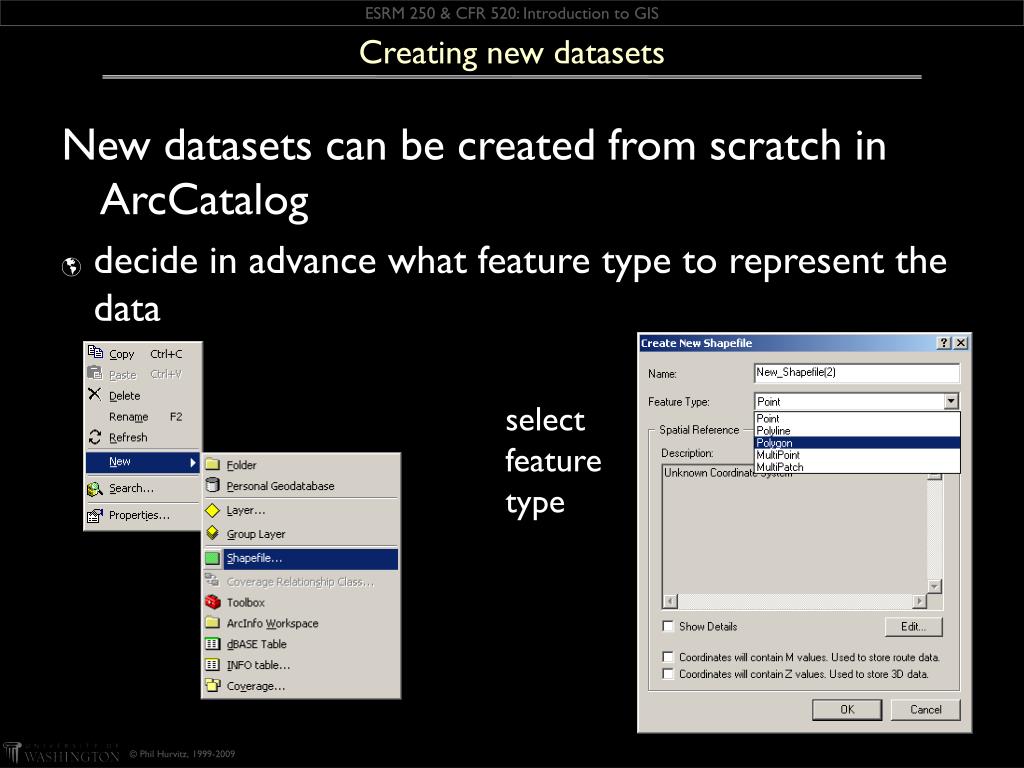1024x768 pixels.
Task: Click the Paste clipboard icon
Action: point(95,374)
